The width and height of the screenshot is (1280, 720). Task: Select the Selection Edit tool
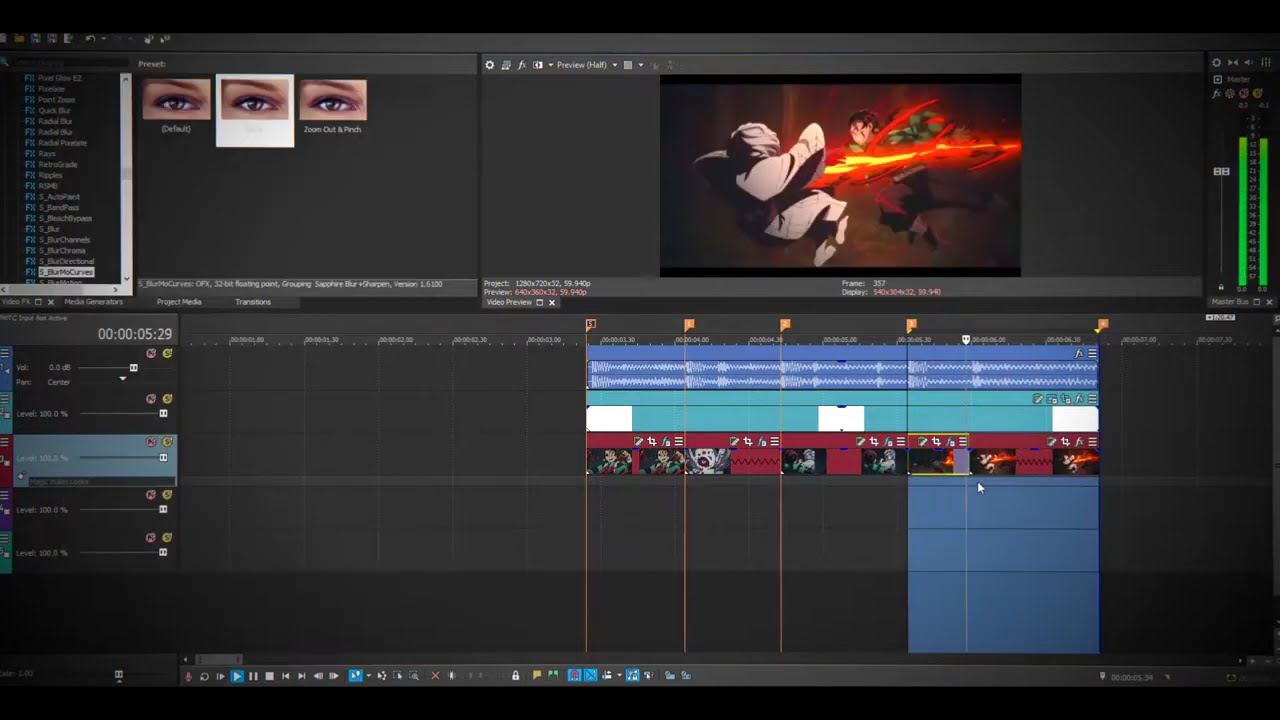point(398,676)
